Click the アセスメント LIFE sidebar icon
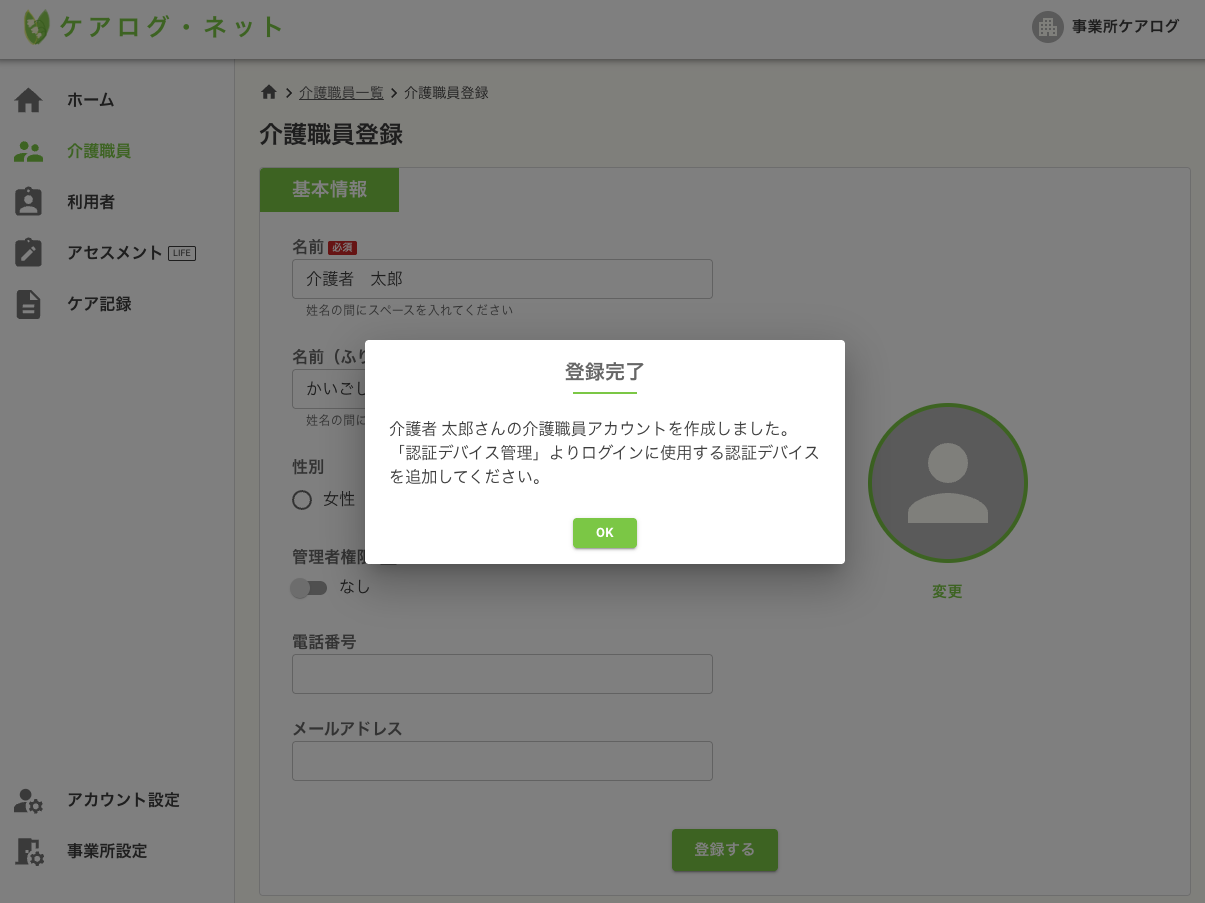This screenshot has width=1205, height=903. (28, 252)
